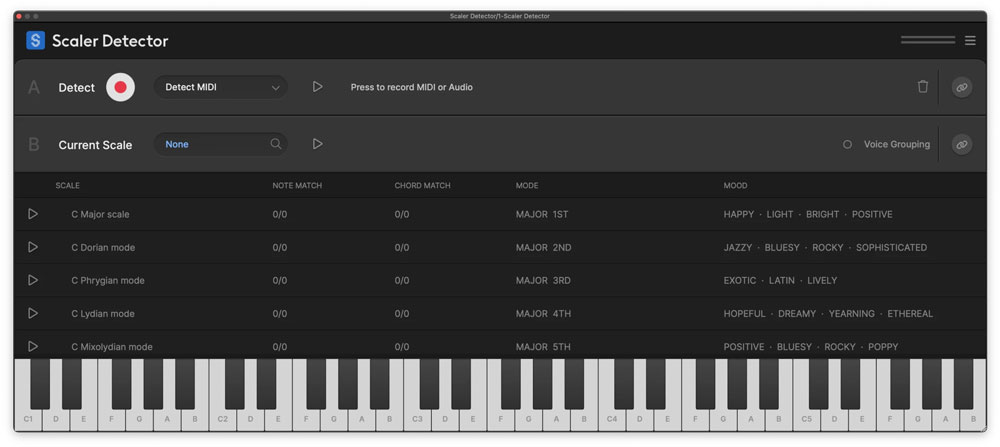This screenshot has width=1000, height=447.
Task: Play the detected input in section A
Action: click(x=317, y=87)
